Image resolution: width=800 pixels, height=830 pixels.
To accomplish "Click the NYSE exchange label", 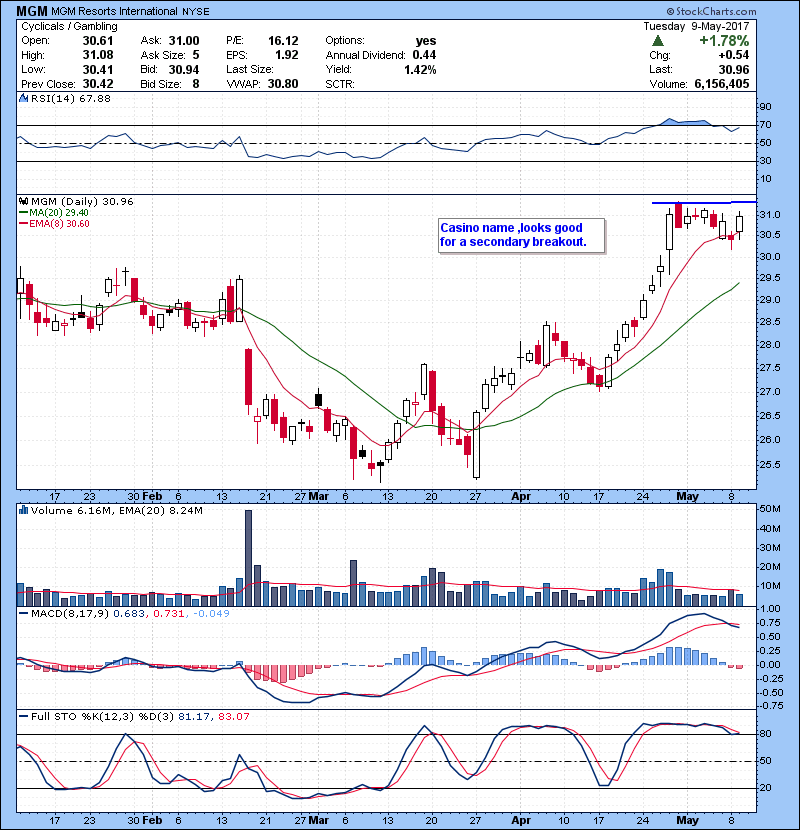I will tap(195, 11).
